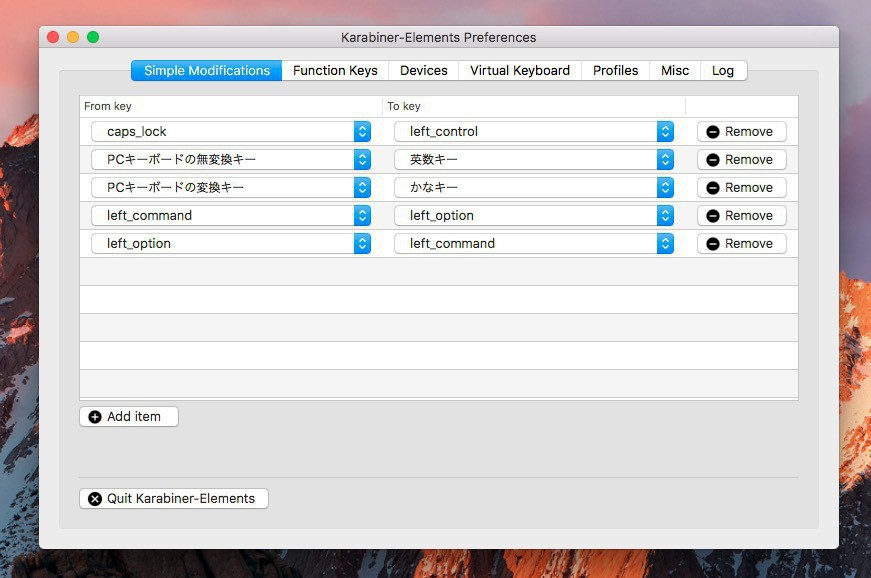View the Log tab
This screenshot has width=871, height=578.
pos(723,71)
